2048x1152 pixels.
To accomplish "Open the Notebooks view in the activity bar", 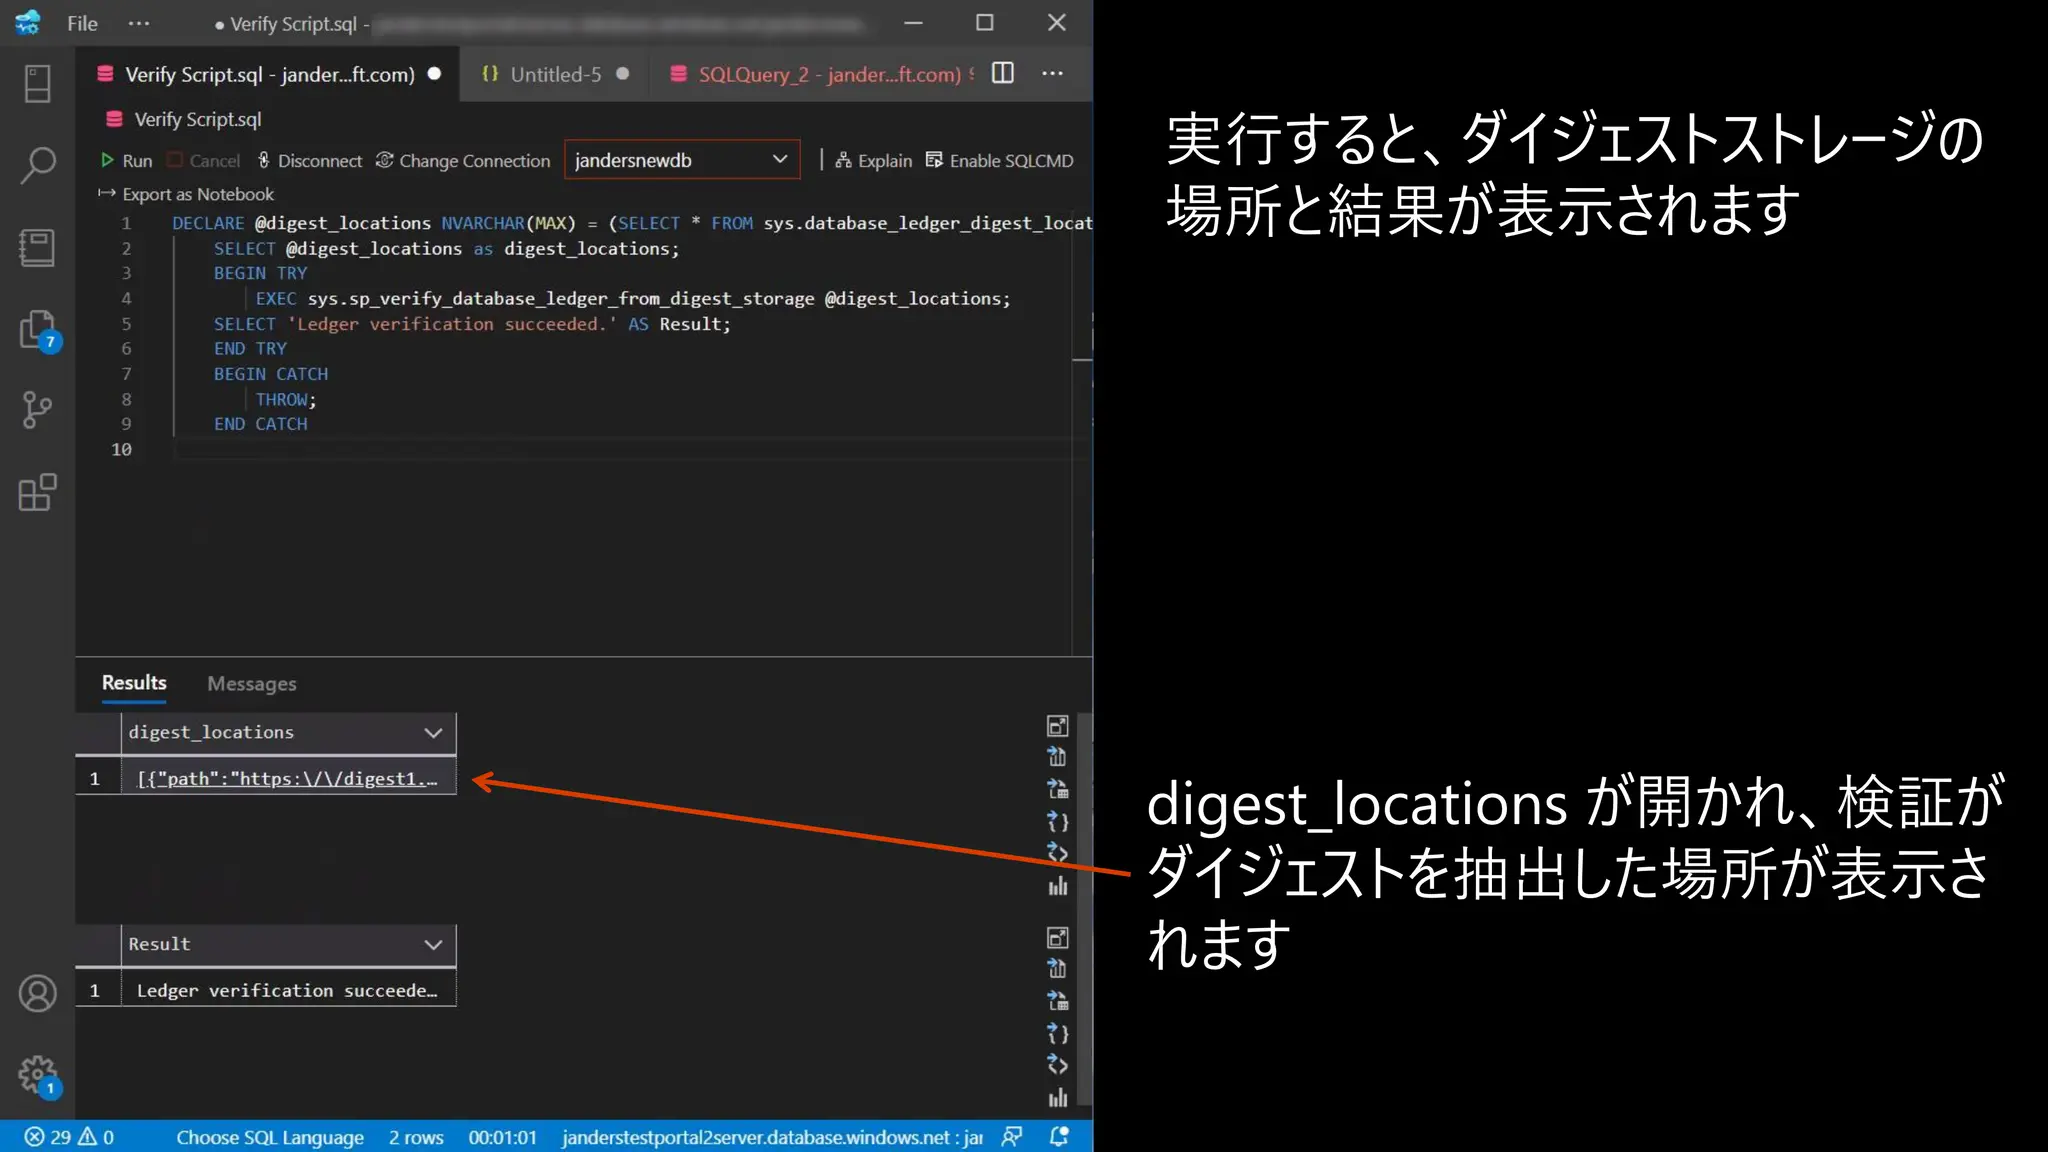I will [x=37, y=248].
